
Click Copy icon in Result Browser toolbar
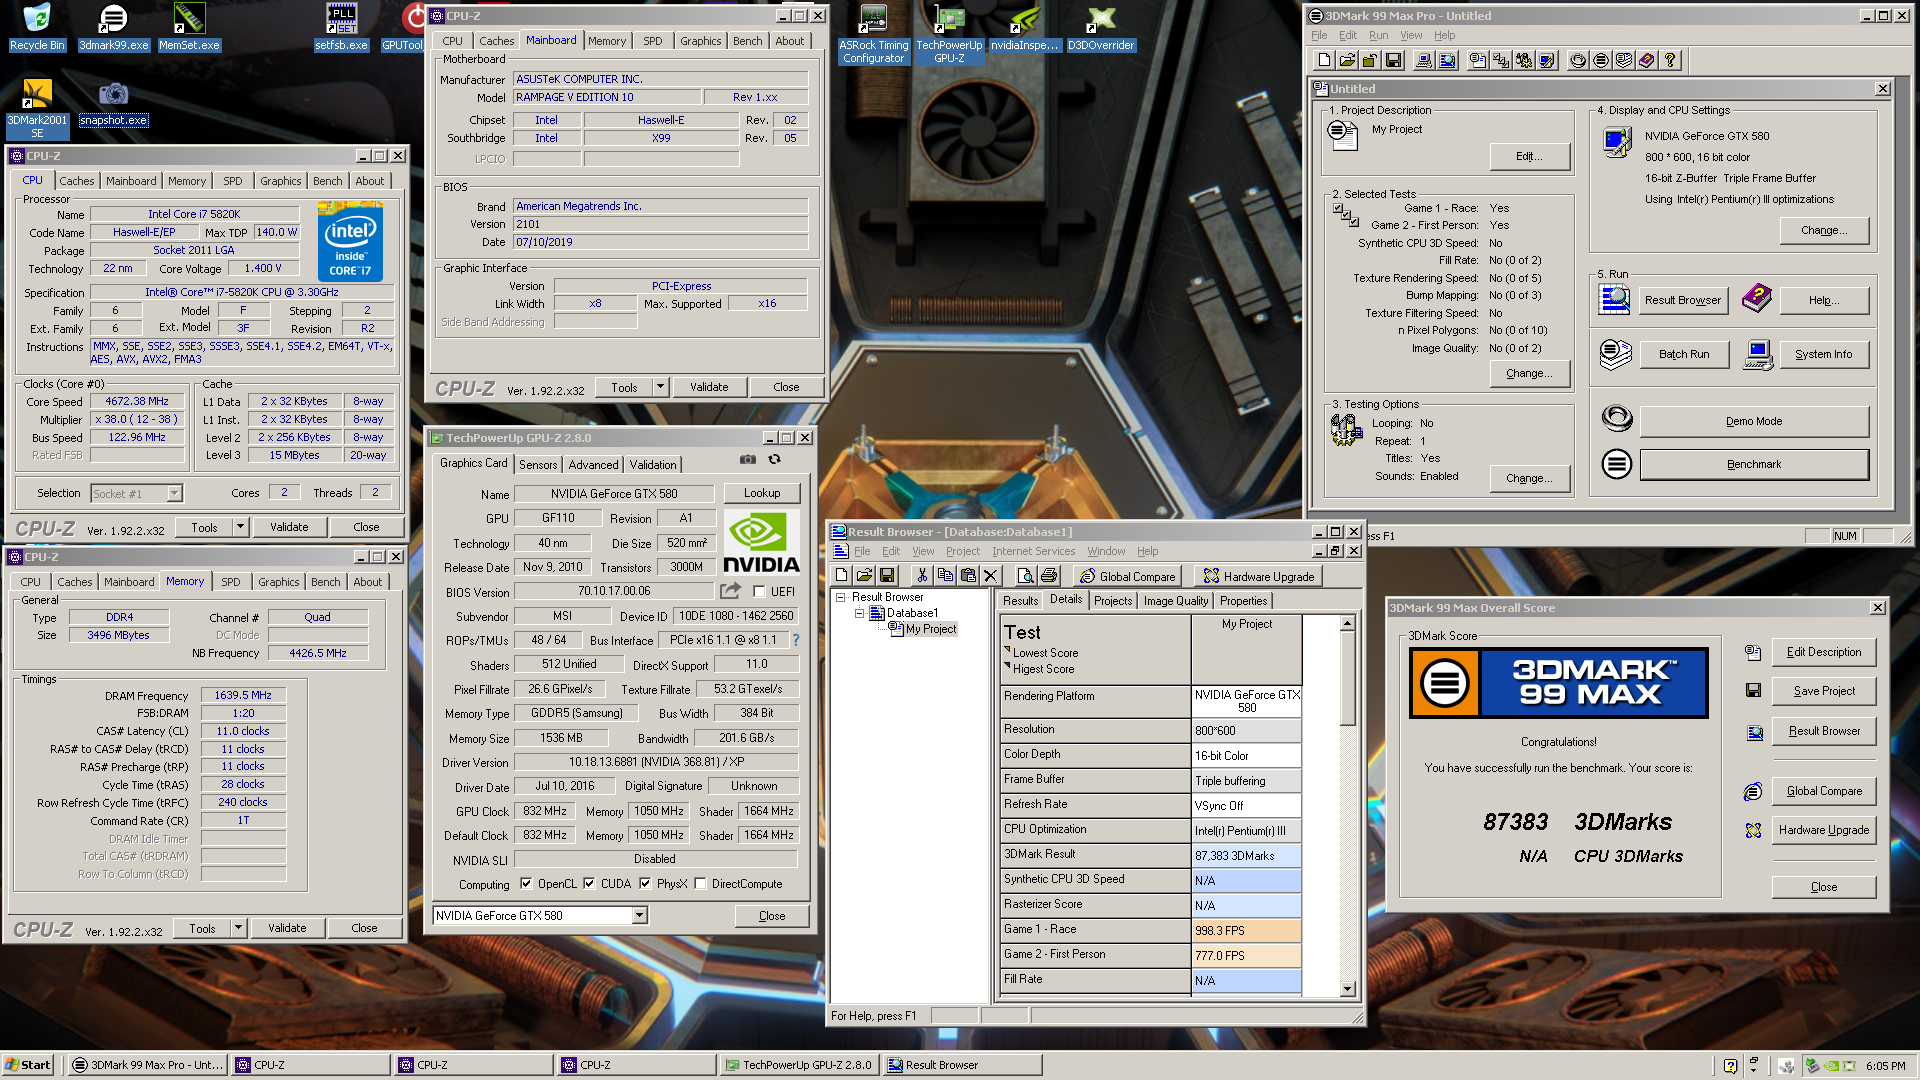(x=945, y=576)
